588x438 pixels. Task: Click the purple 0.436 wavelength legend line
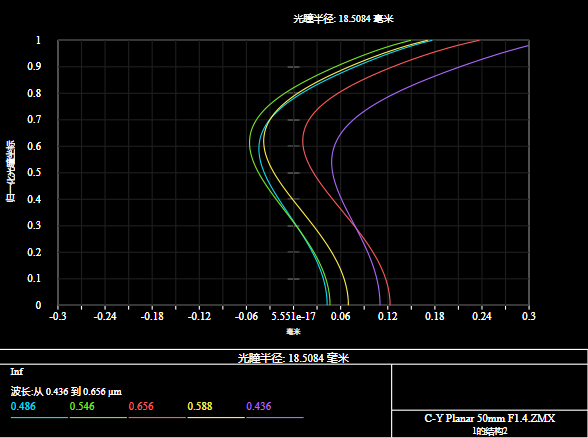coord(275,417)
